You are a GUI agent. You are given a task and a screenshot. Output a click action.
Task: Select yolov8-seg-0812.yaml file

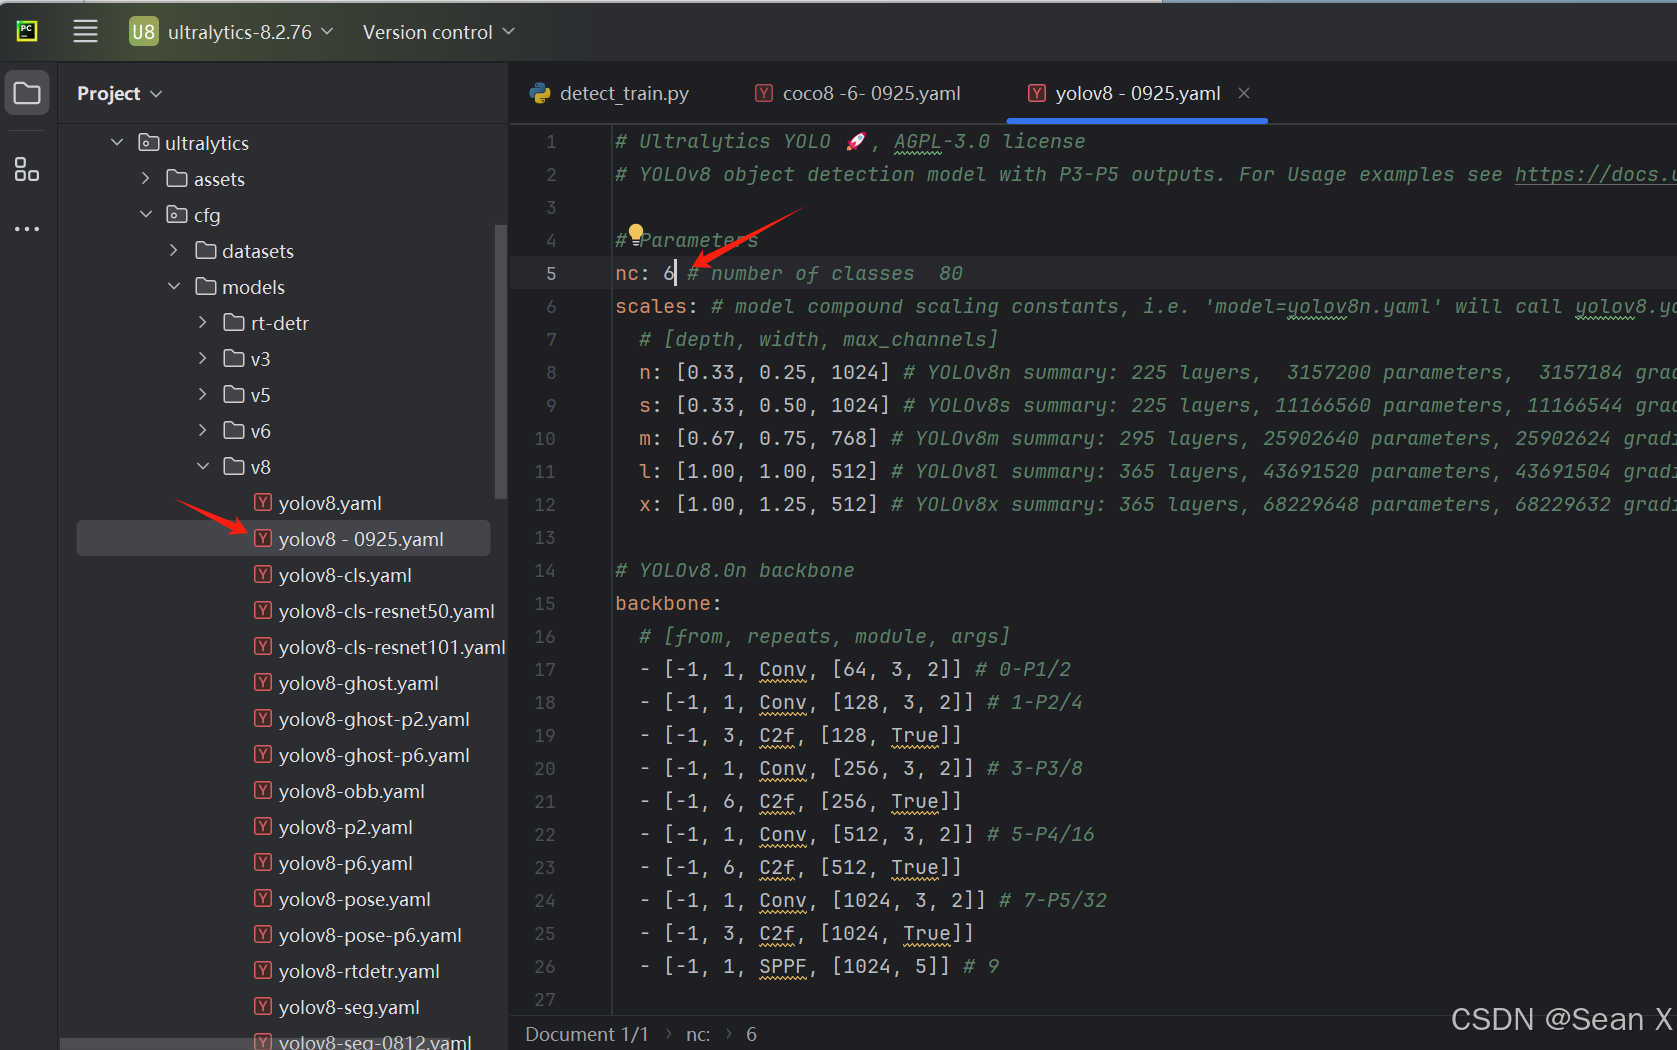375,1041
